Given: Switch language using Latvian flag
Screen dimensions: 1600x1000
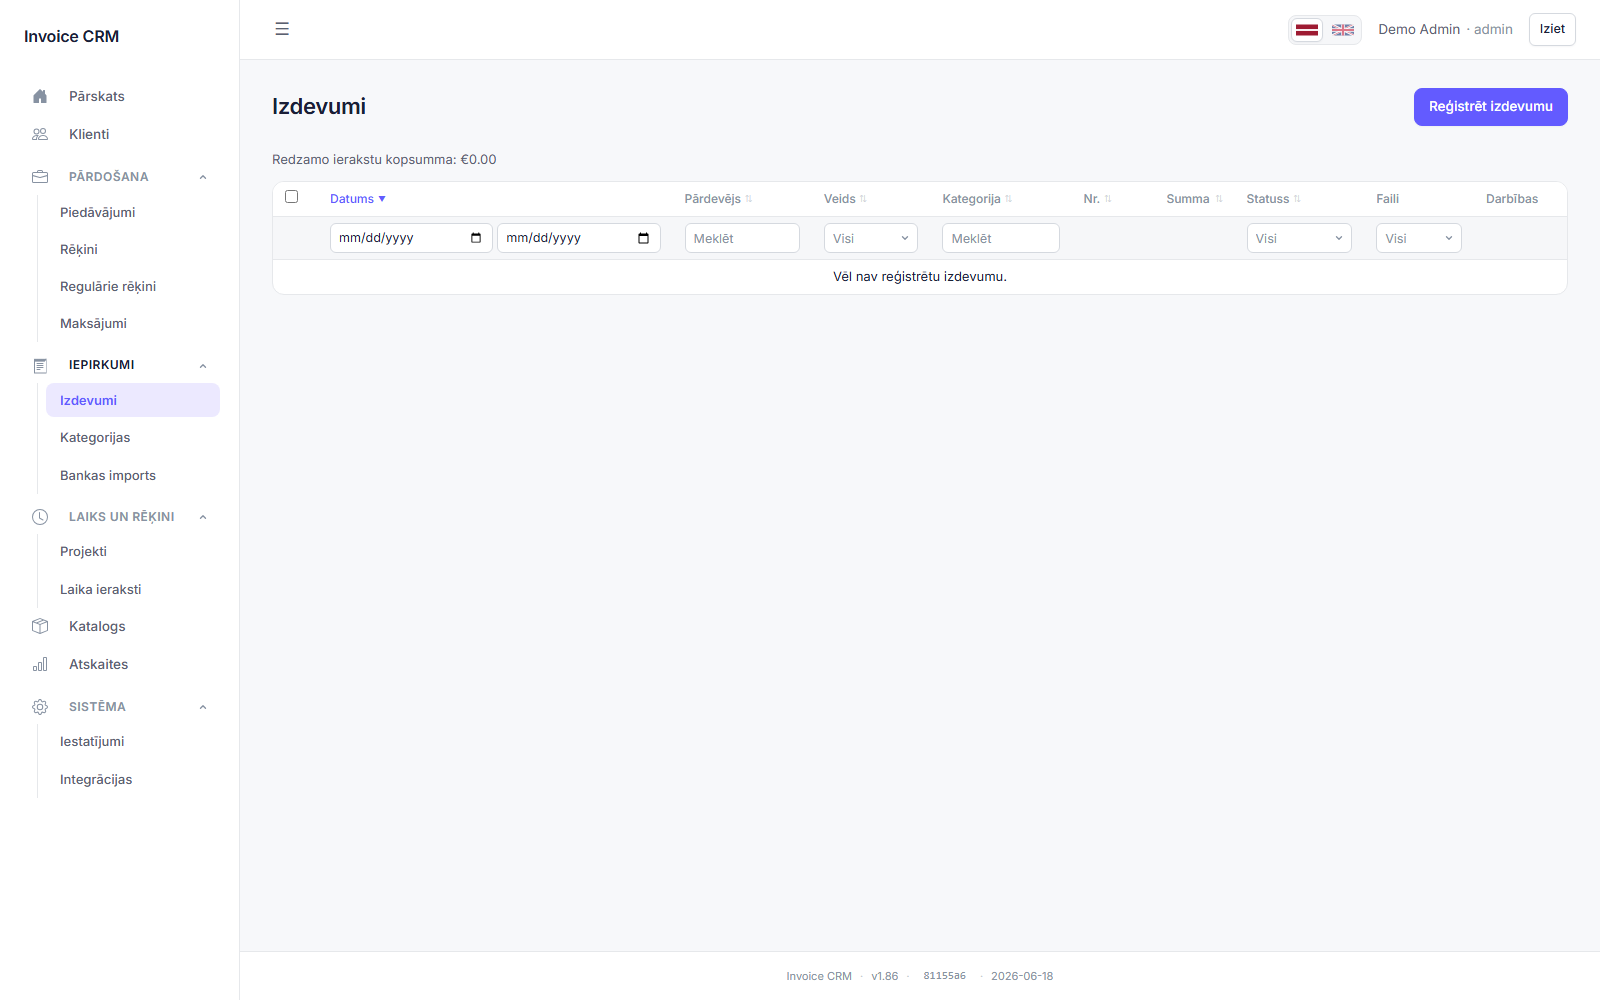Looking at the screenshot, I should [x=1307, y=30].
